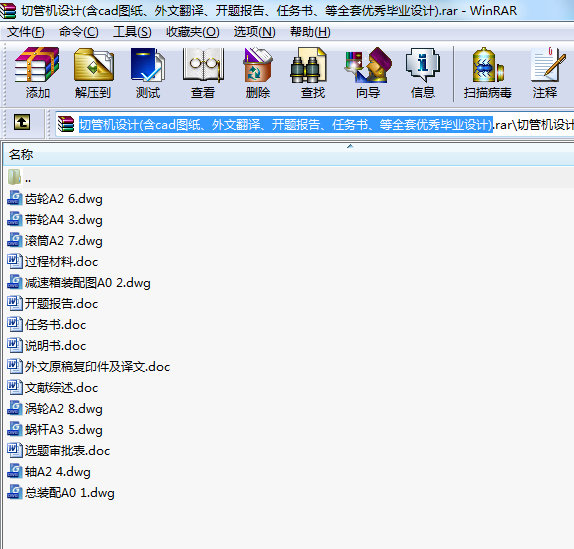Select file 说明书.doc
The width and height of the screenshot is (574, 549).
click(47, 345)
